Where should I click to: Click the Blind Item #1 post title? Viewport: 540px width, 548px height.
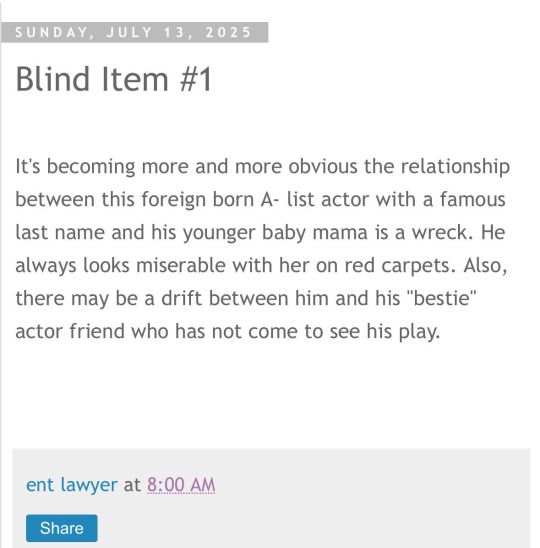[114, 79]
